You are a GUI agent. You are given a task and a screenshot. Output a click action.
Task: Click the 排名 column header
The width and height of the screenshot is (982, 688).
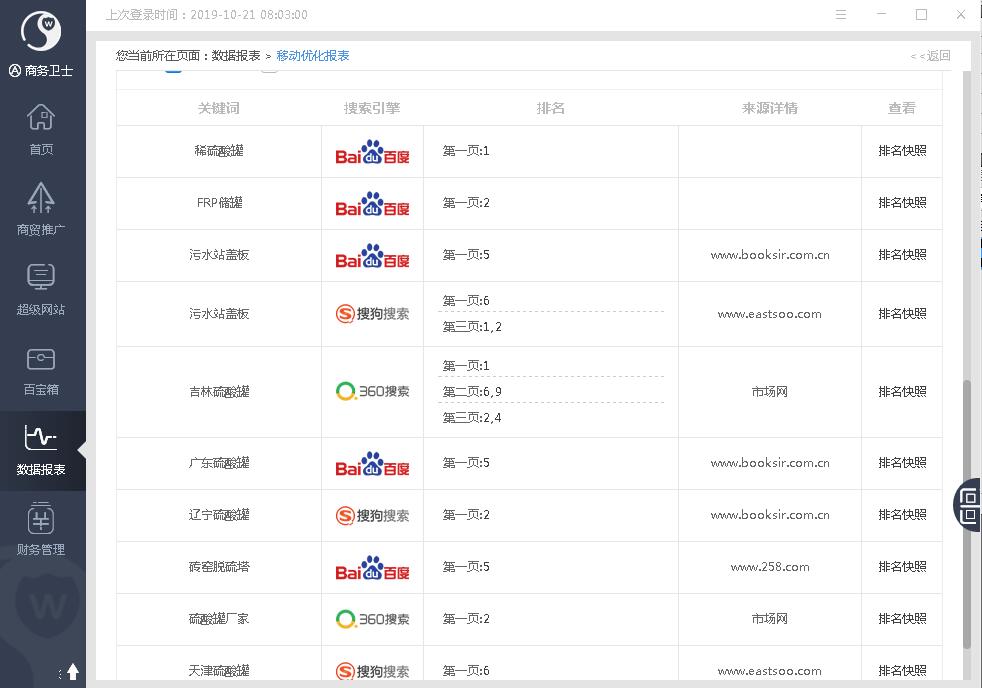click(551, 108)
